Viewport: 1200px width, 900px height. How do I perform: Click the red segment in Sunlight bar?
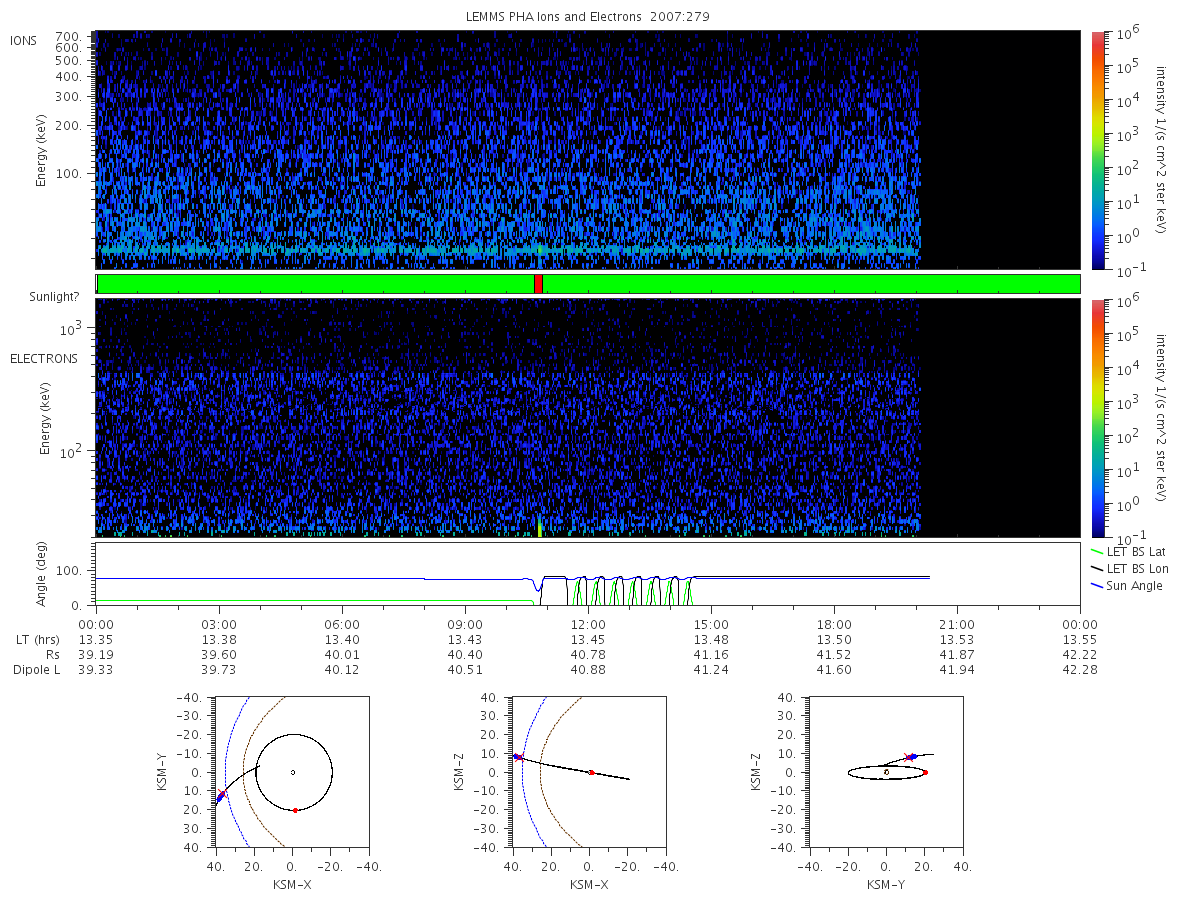[538, 284]
